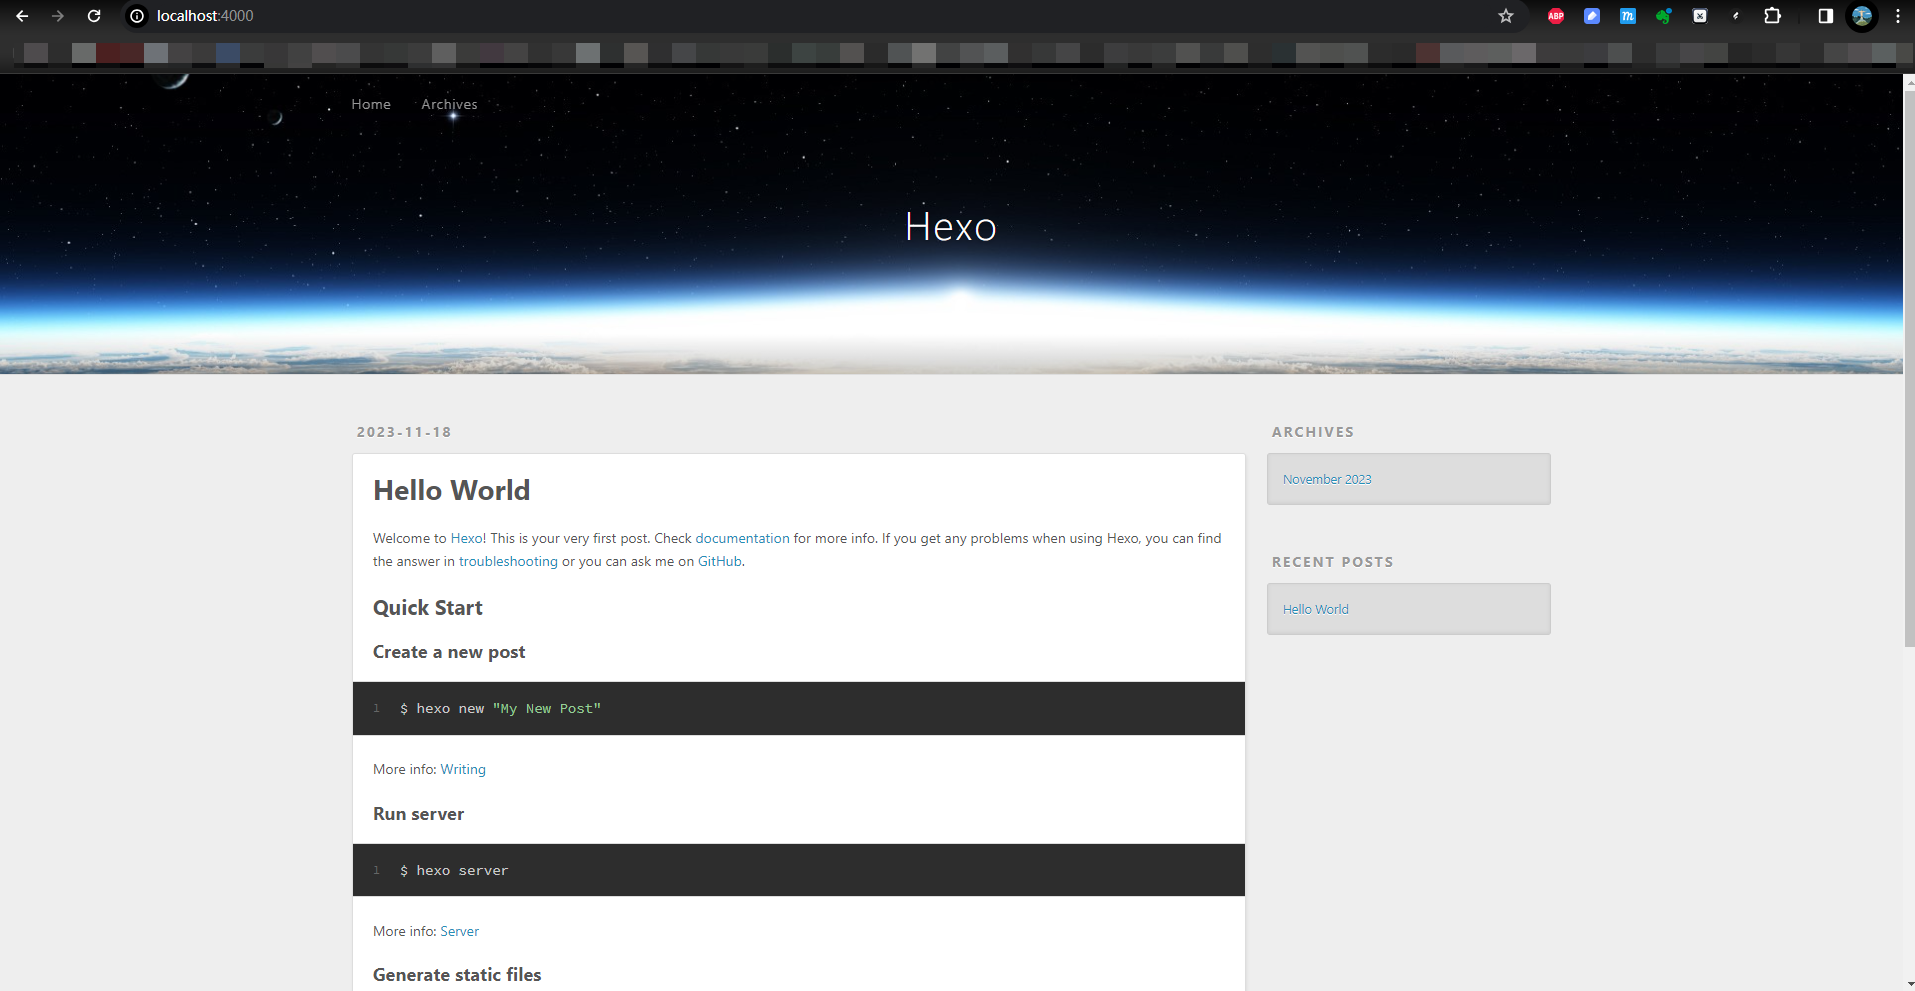Click the scrollbar down arrow
Screen dimensions: 1915x991
click(1909, 984)
